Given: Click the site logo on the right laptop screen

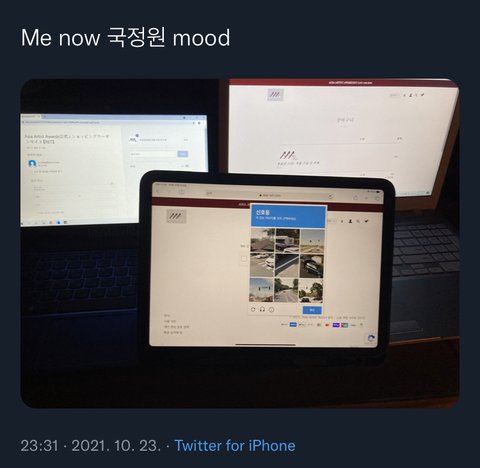Looking at the screenshot, I should [x=275, y=95].
